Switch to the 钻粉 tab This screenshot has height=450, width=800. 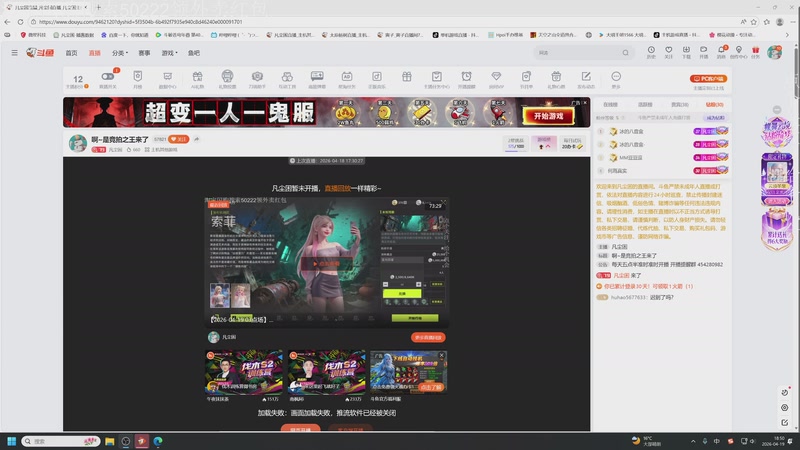click(714, 105)
